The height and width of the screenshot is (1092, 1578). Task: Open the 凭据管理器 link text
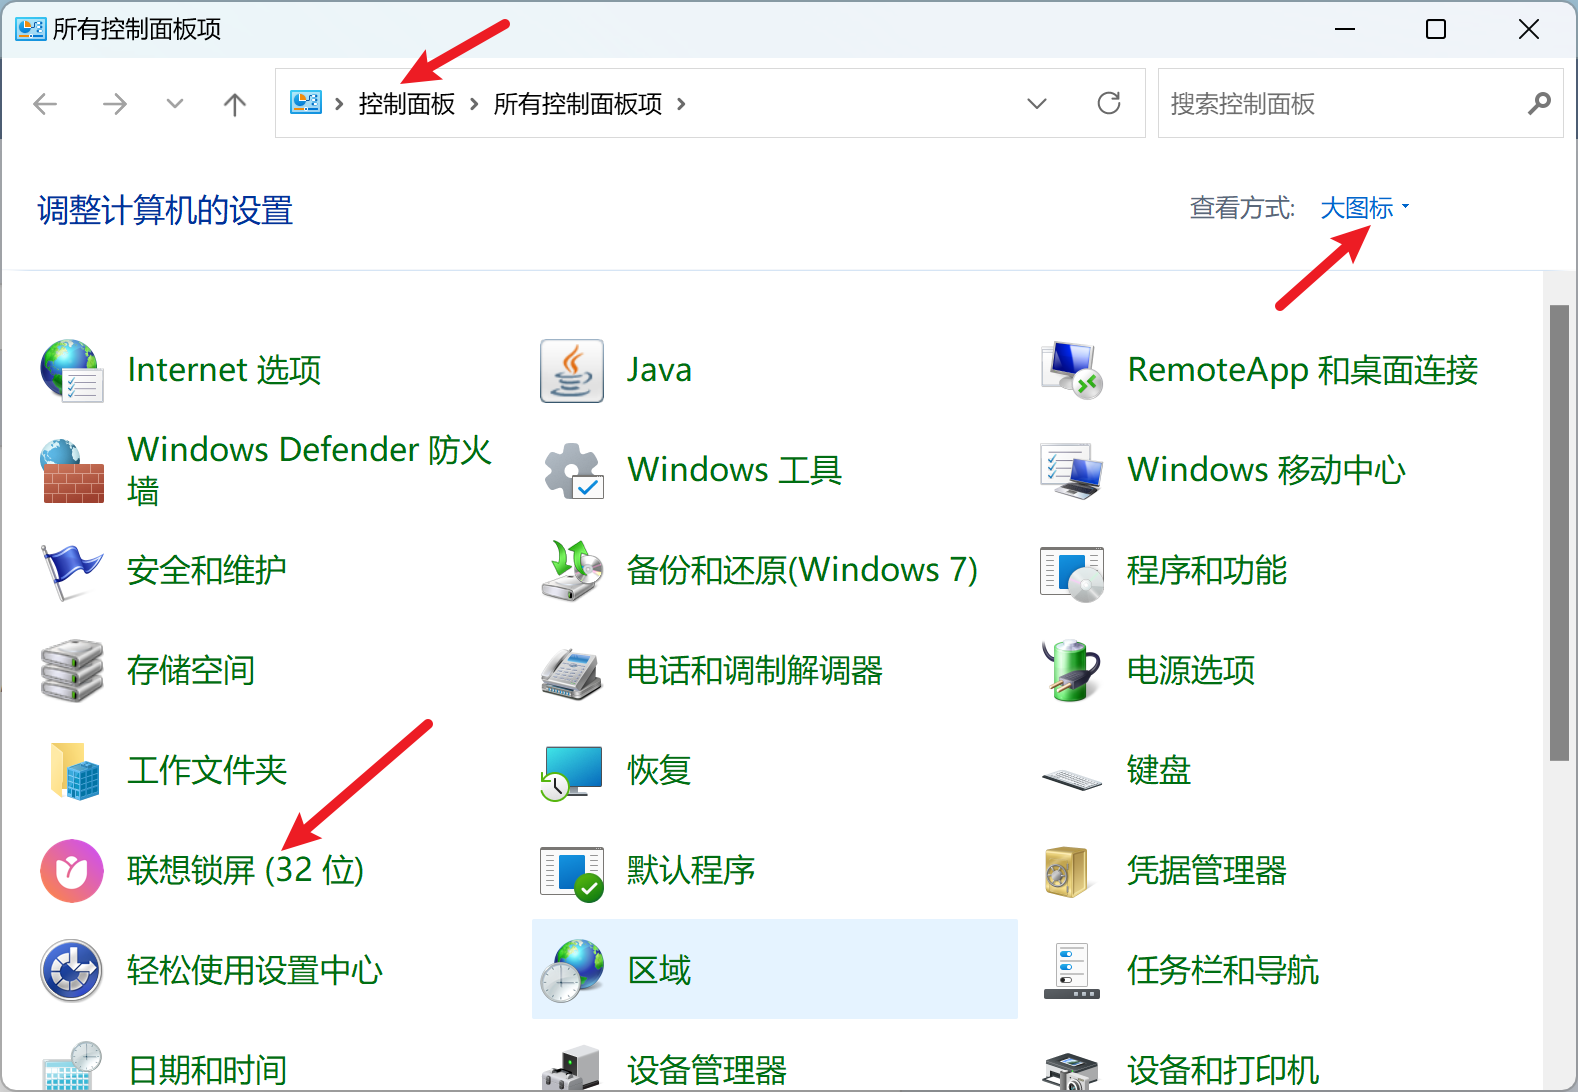(x=1207, y=870)
